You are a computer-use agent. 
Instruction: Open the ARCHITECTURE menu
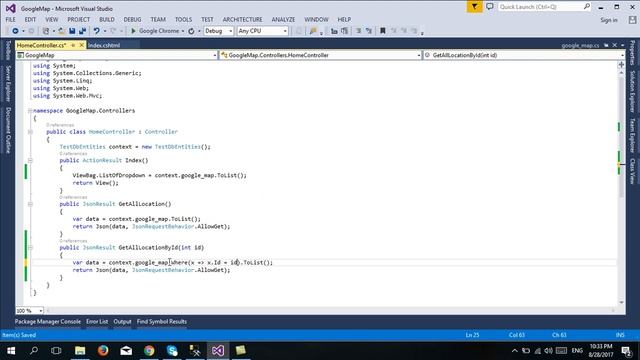pyautogui.click(x=242, y=20)
